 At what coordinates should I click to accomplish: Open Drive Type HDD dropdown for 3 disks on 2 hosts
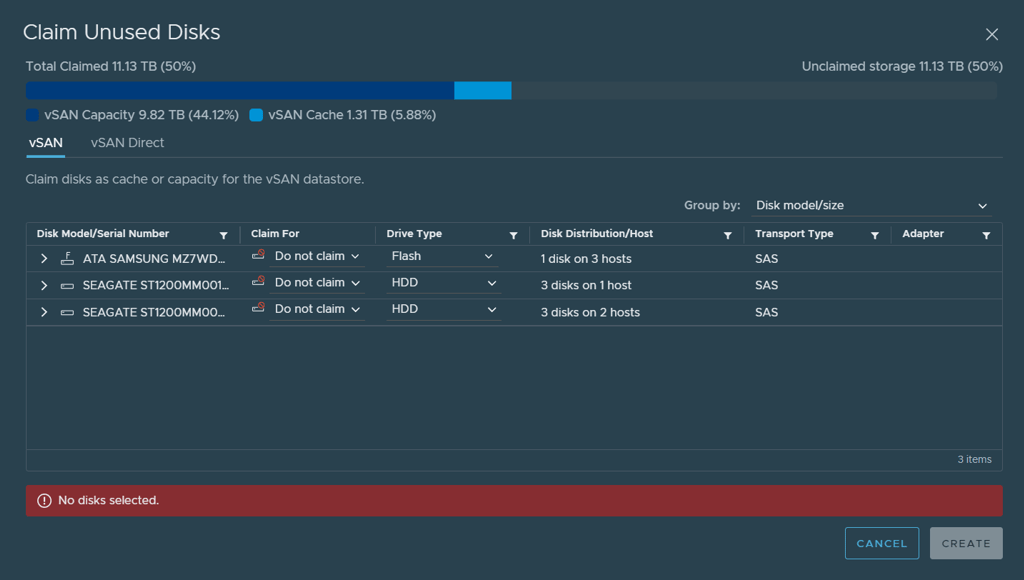444,309
